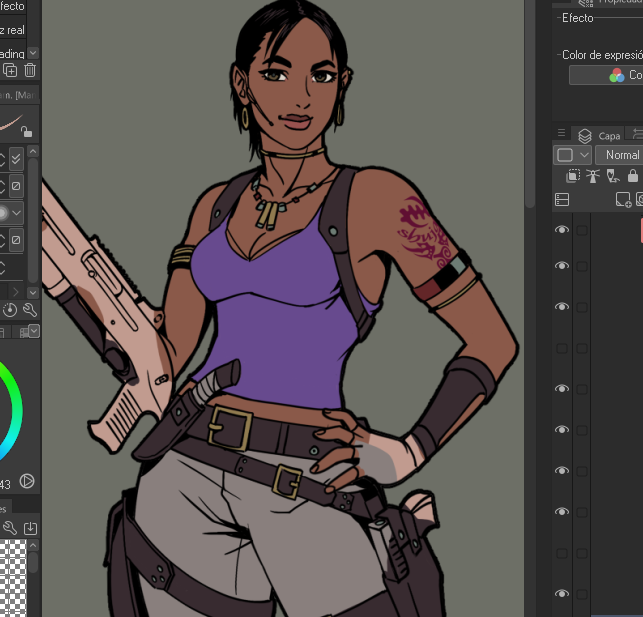Set as reference layer with the lighthouse icon
Viewport: 643px width, 617px height.
pos(593,175)
